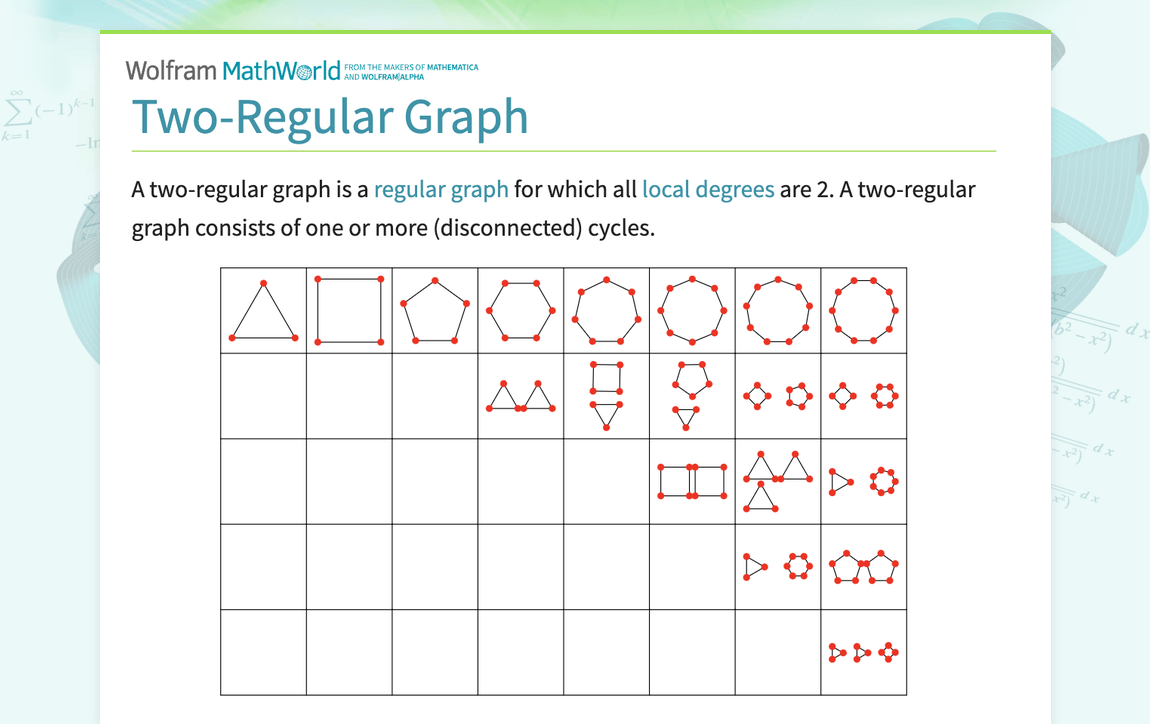The height and width of the screenshot is (724, 1150).
Task: Follow the "regular graph" hyperlink
Action: click(x=441, y=189)
